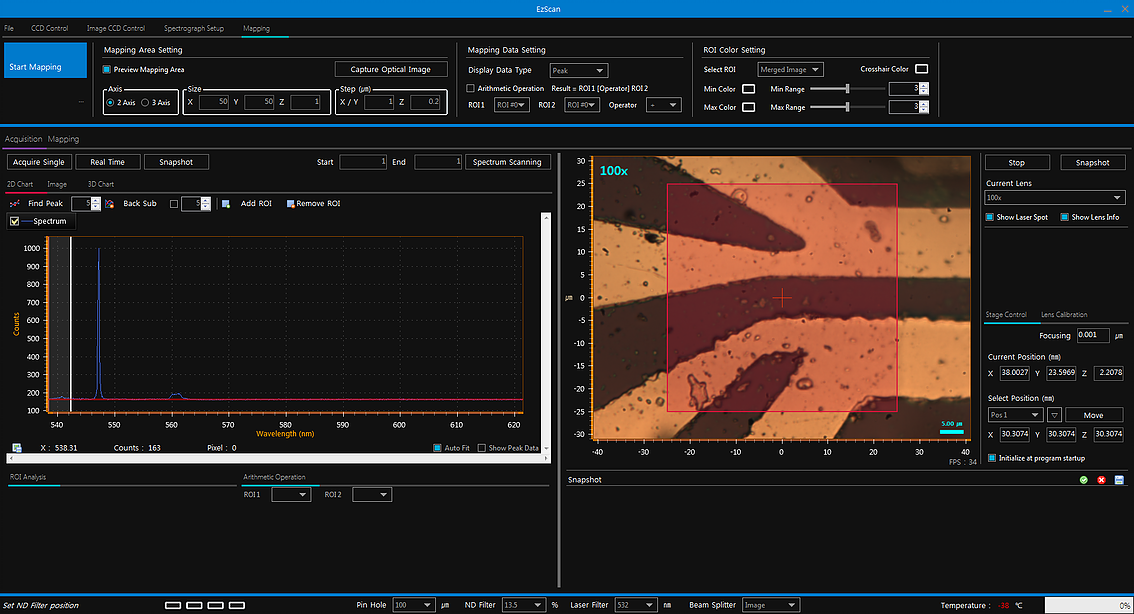Open the ND Filter dropdown
This screenshot has width=1134, height=614.
pyautogui.click(x=524, y=605)
